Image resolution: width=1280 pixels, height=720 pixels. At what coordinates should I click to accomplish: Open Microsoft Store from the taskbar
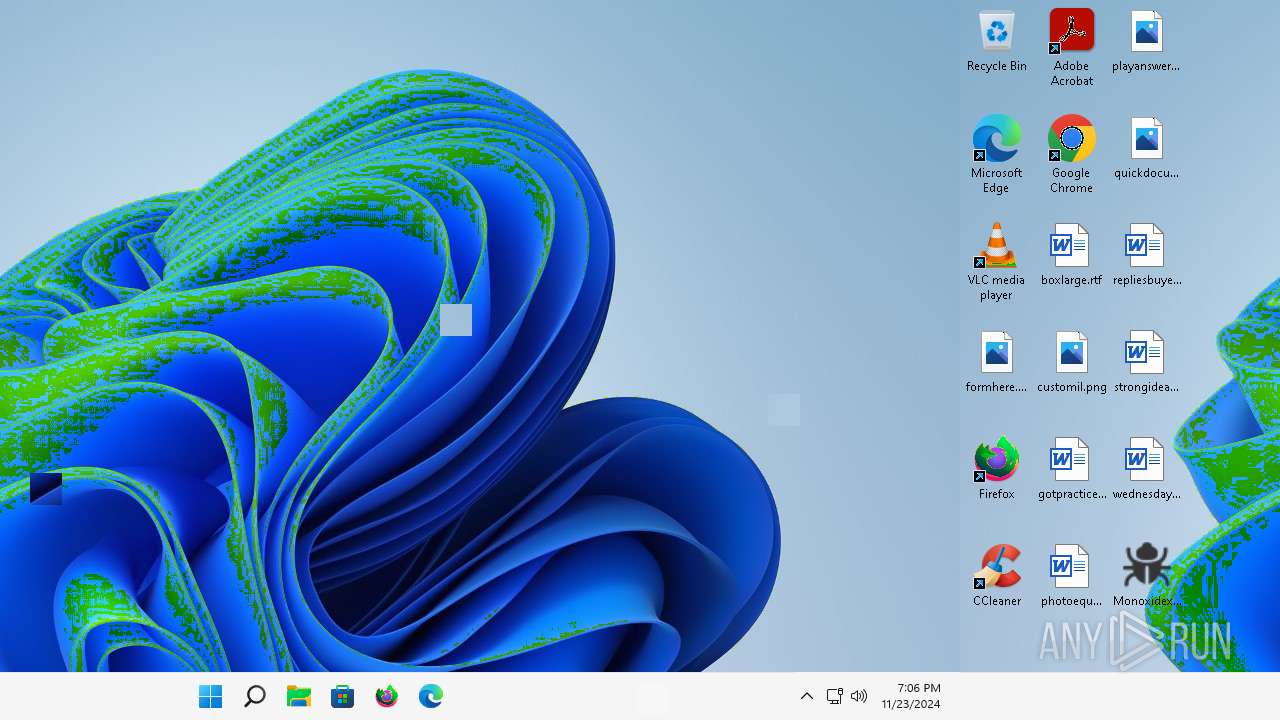[x=343, y=697]
